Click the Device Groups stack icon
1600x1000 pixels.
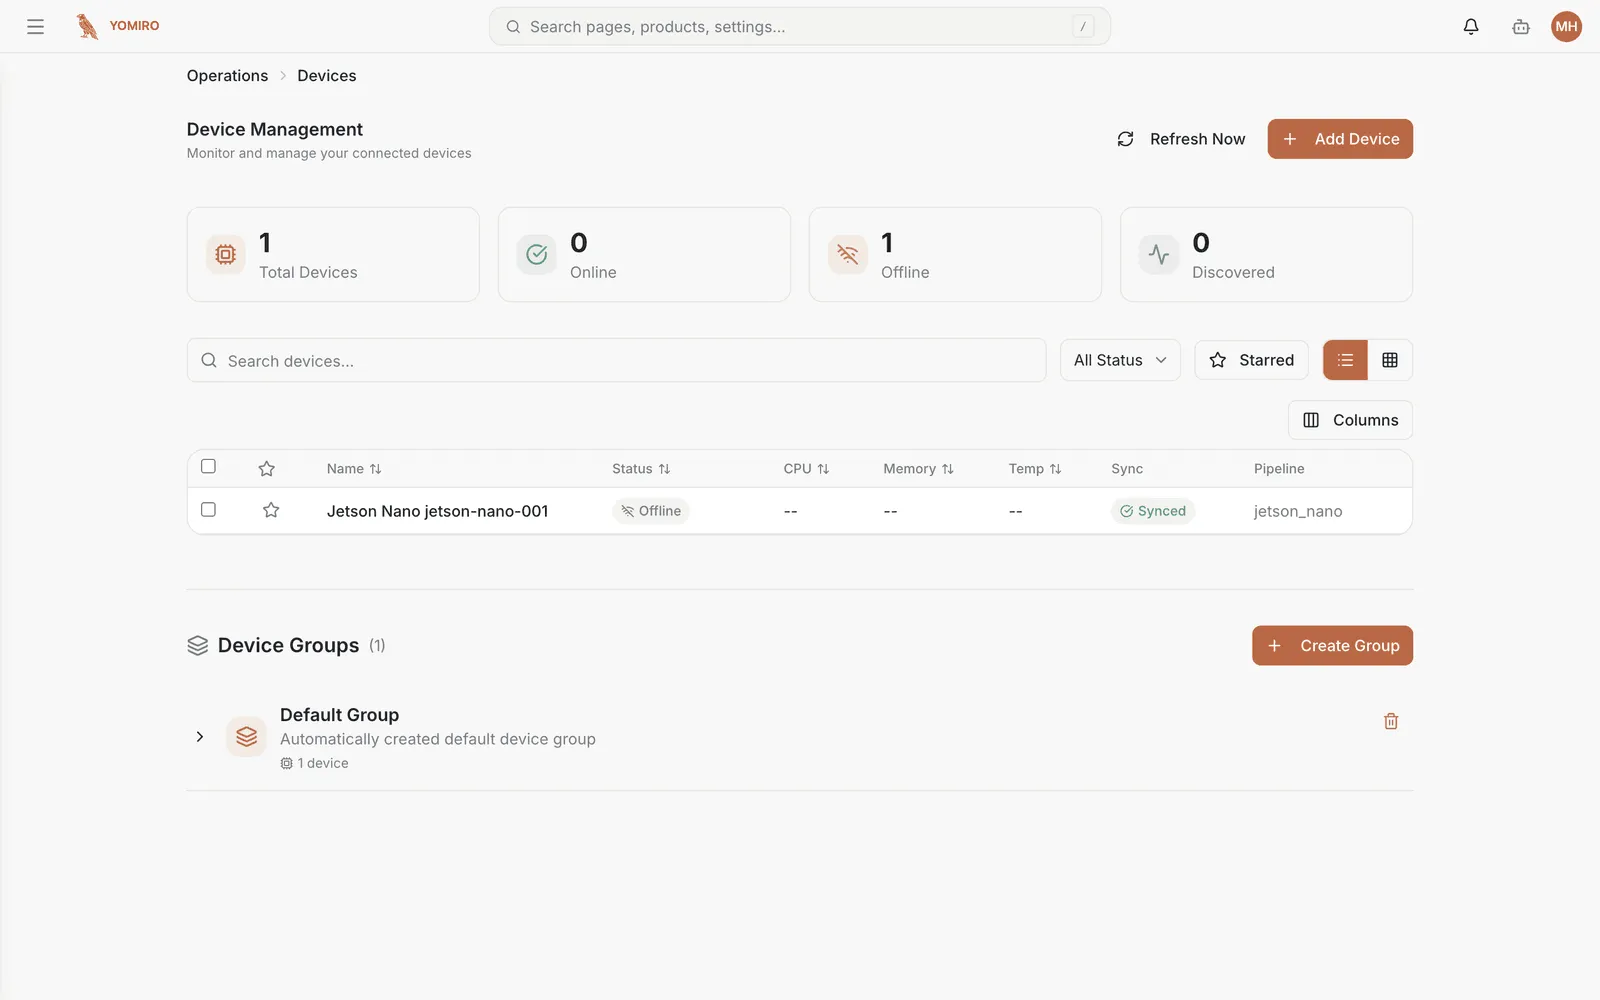click(x=198, y=646)
